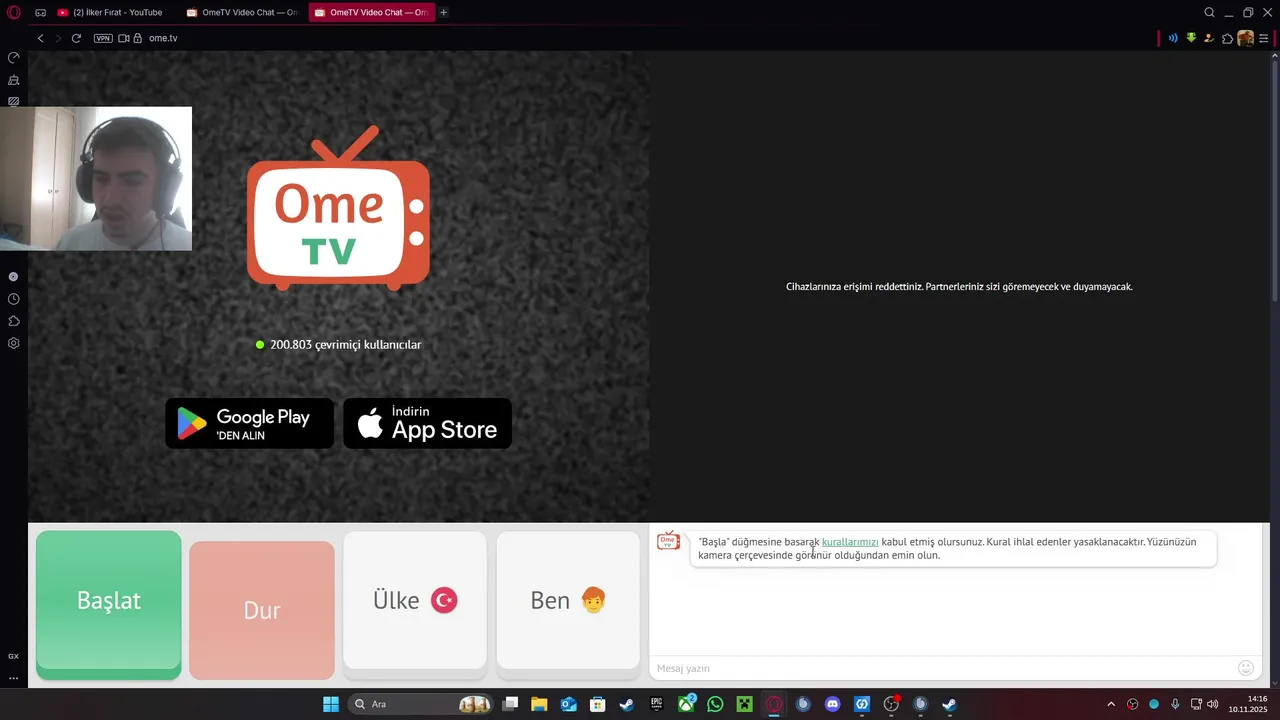The height and width of the screenshot is (720, 1280).
Task: Open the GX Corner gamepad icon
Action: pyautogui.click(x=40, y=12)
